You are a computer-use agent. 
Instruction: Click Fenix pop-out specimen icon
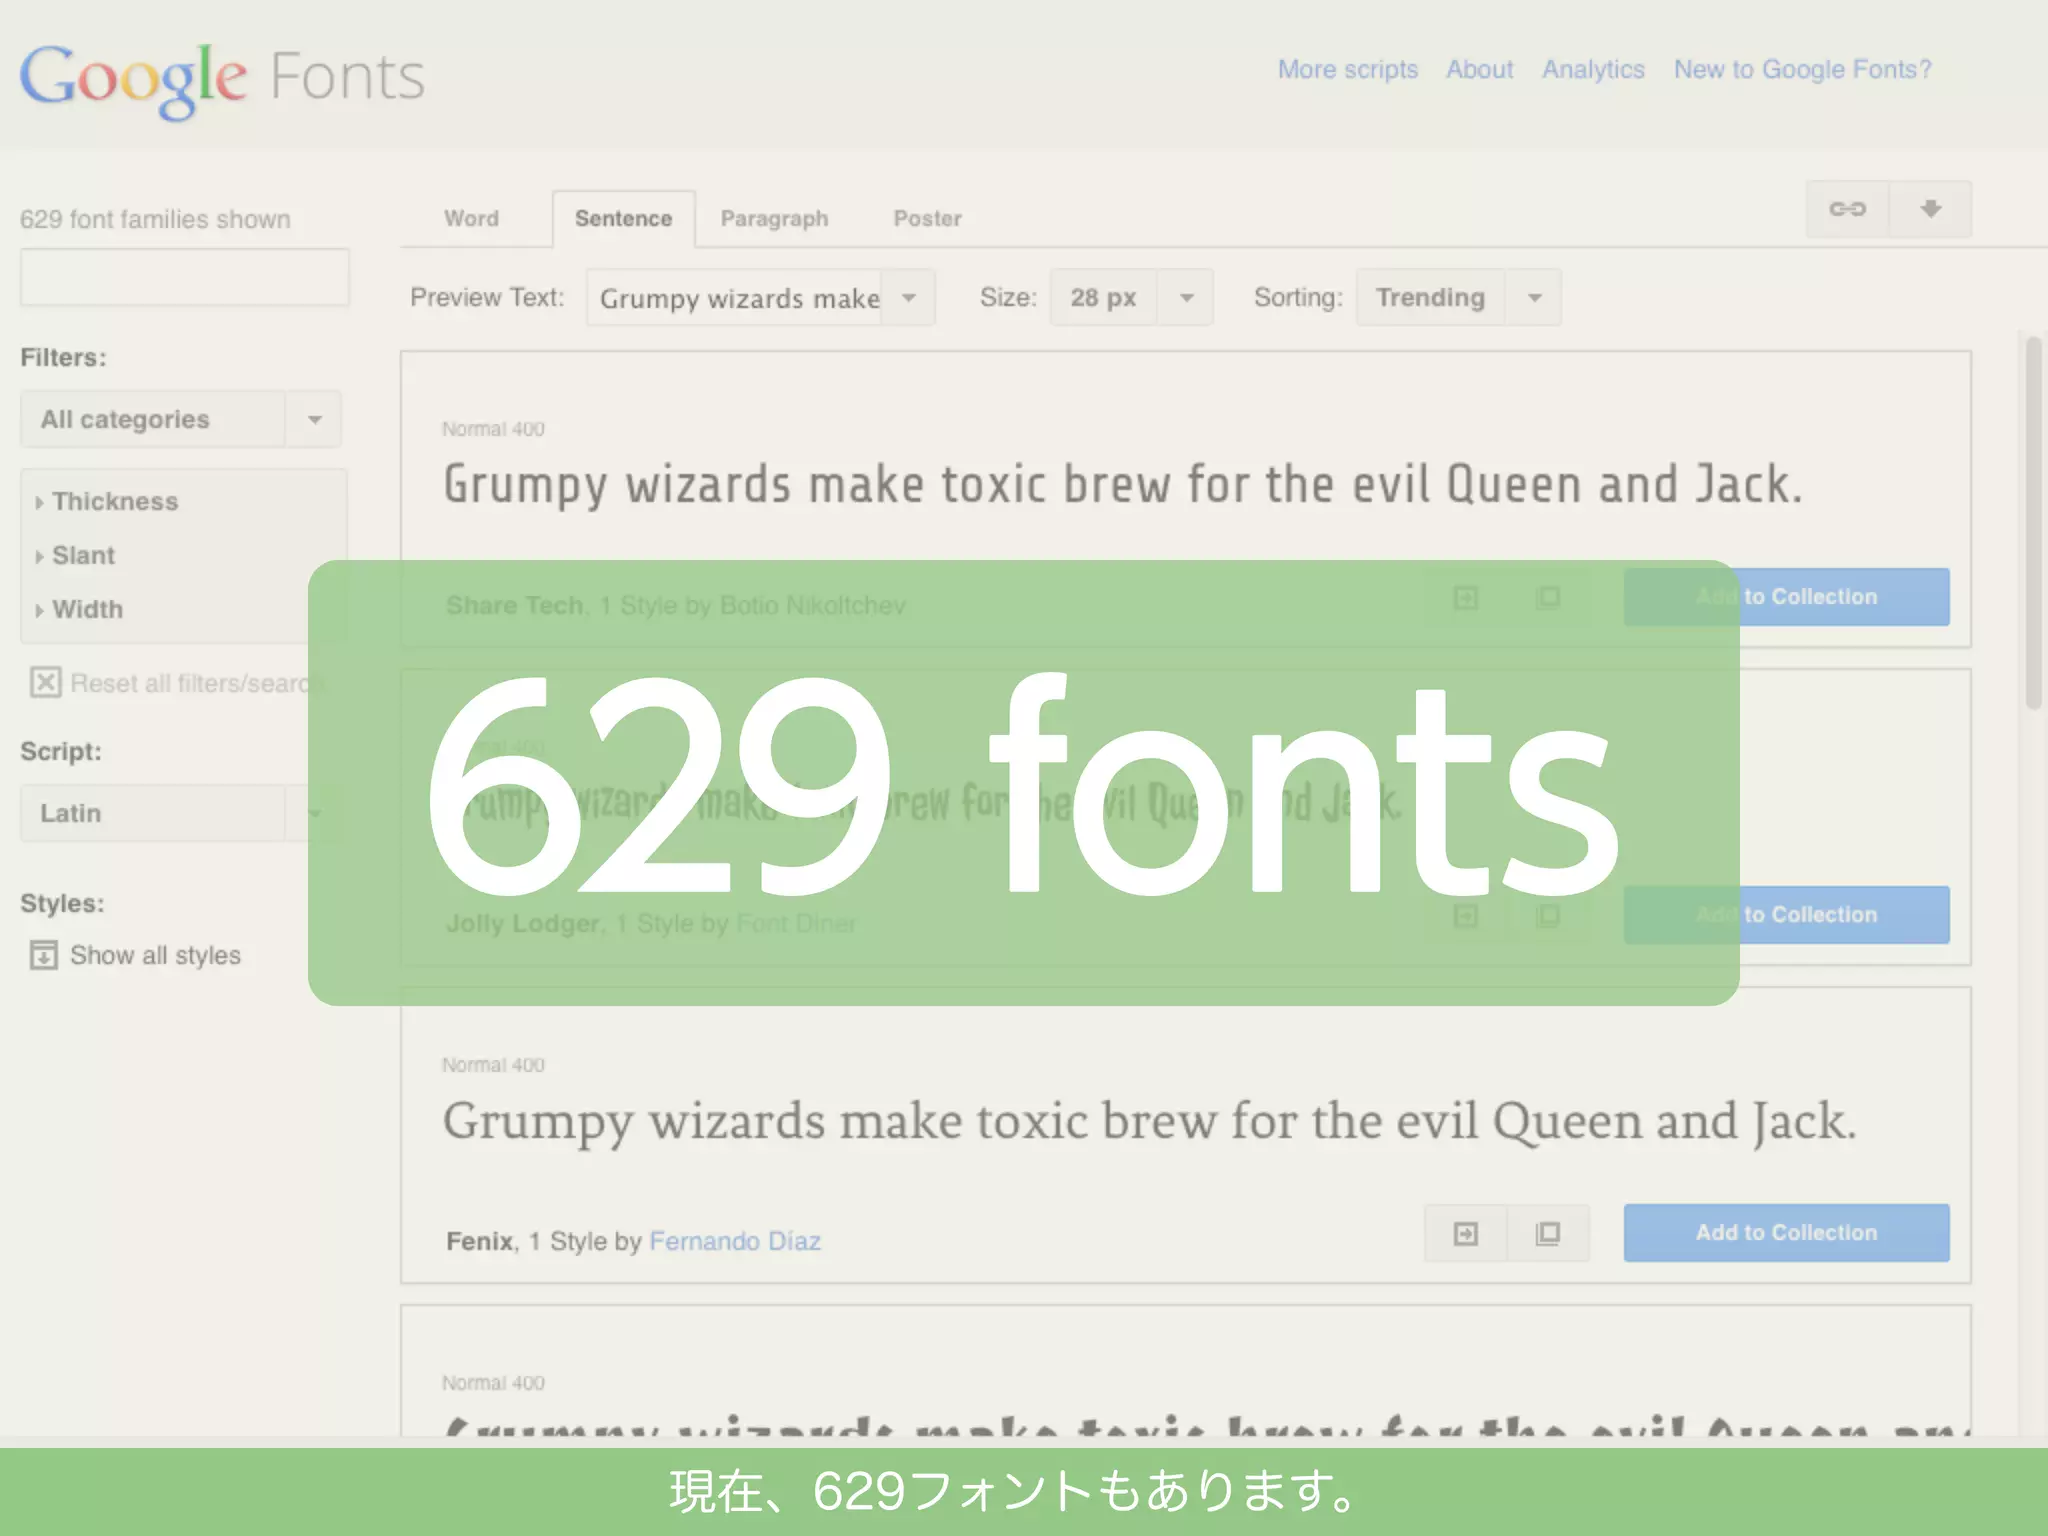coord(1548,1233)
